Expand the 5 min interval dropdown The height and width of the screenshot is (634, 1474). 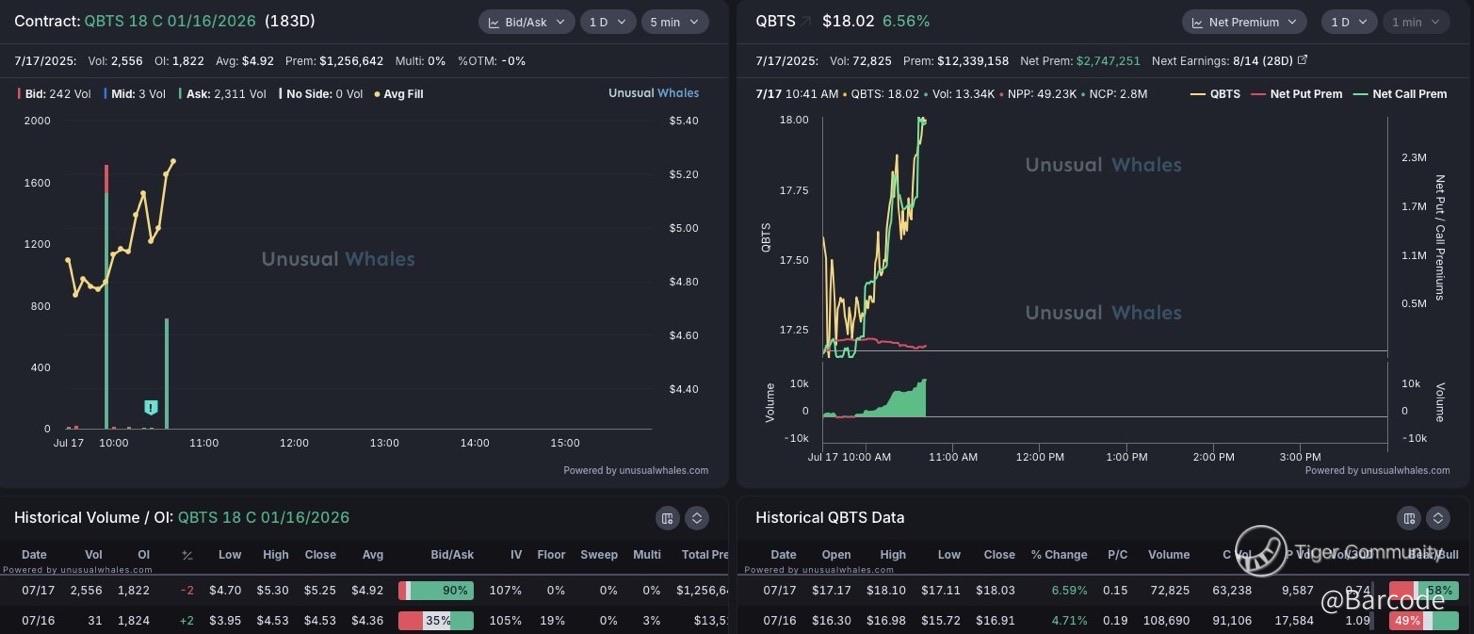click(x=675, y=22)
